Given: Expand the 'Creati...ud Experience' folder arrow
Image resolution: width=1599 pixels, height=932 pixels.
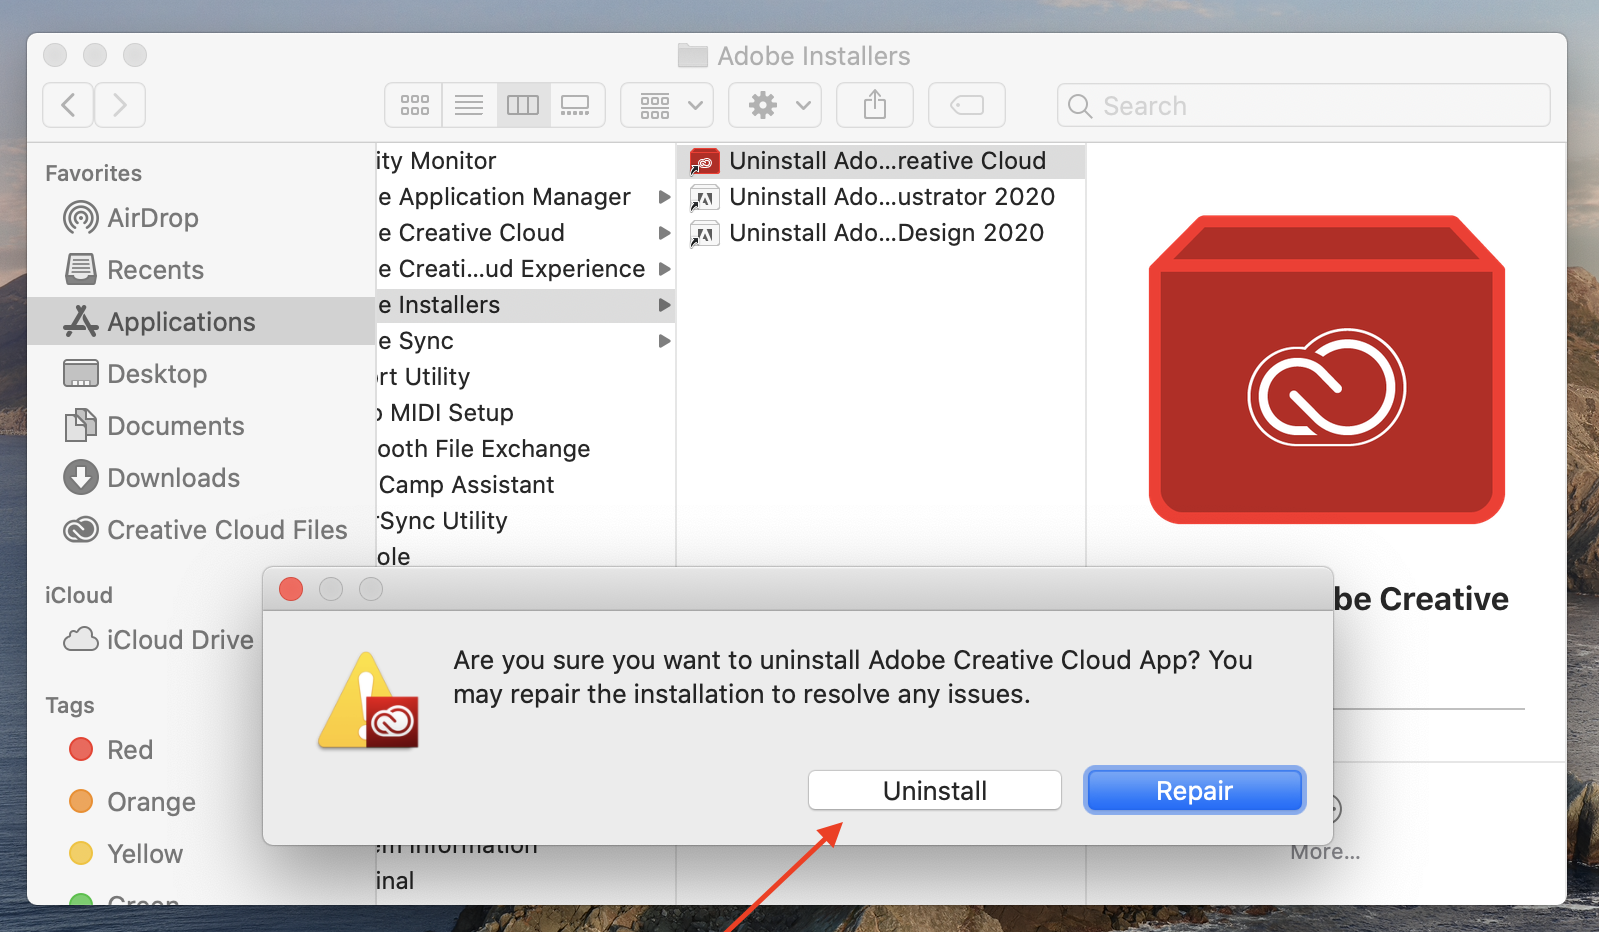Looking at the screenshot, I should [664, 269].
